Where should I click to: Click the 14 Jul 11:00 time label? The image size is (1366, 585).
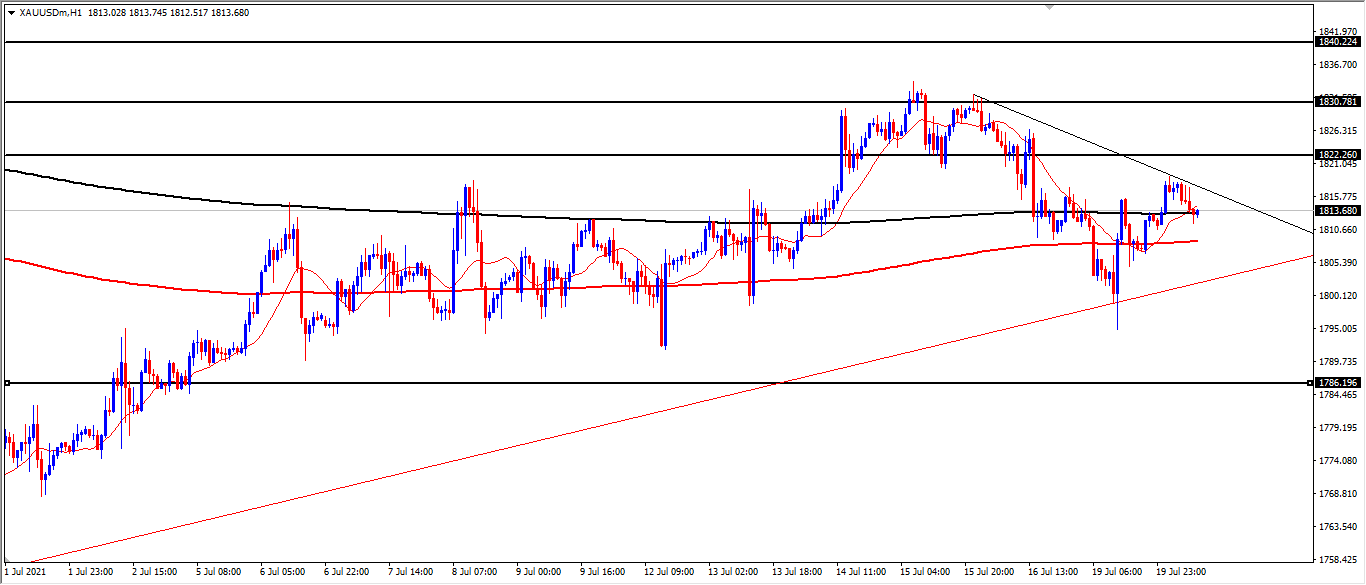861,573
